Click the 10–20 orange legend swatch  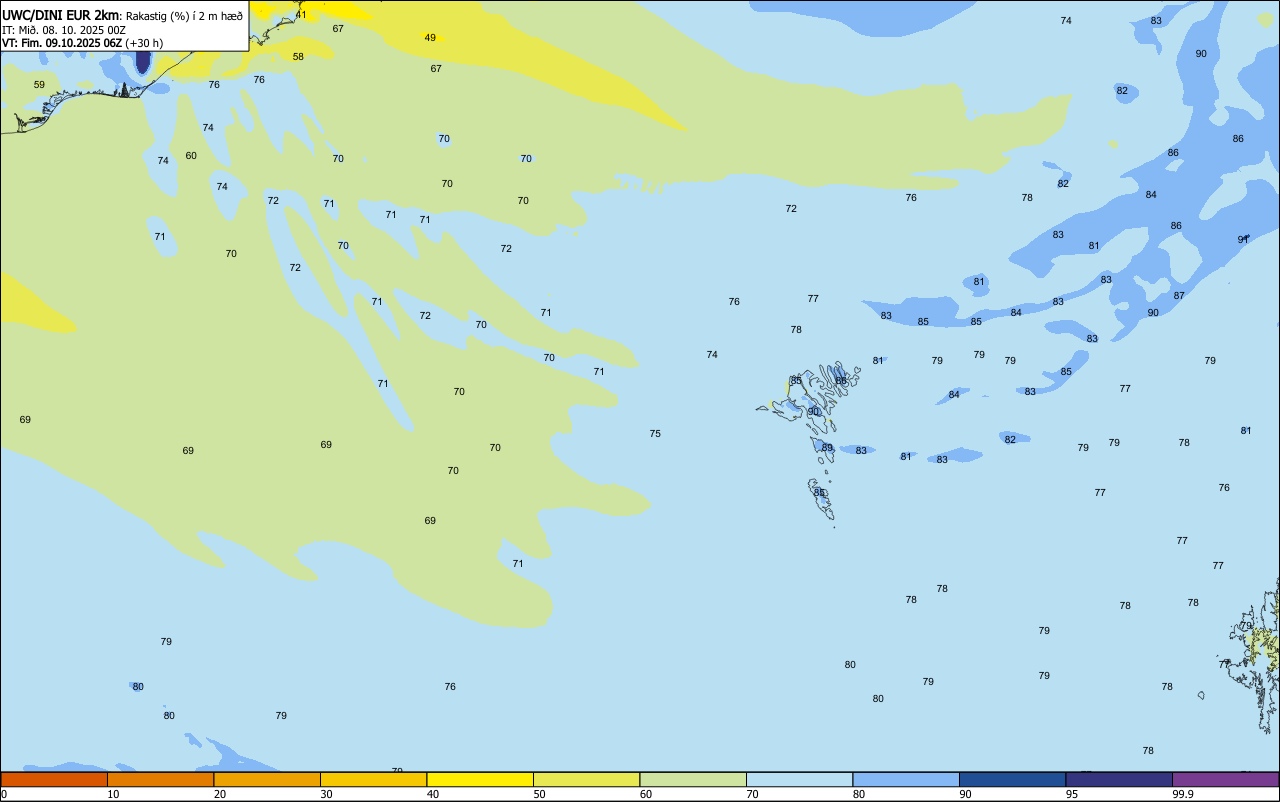coord(160,779)
